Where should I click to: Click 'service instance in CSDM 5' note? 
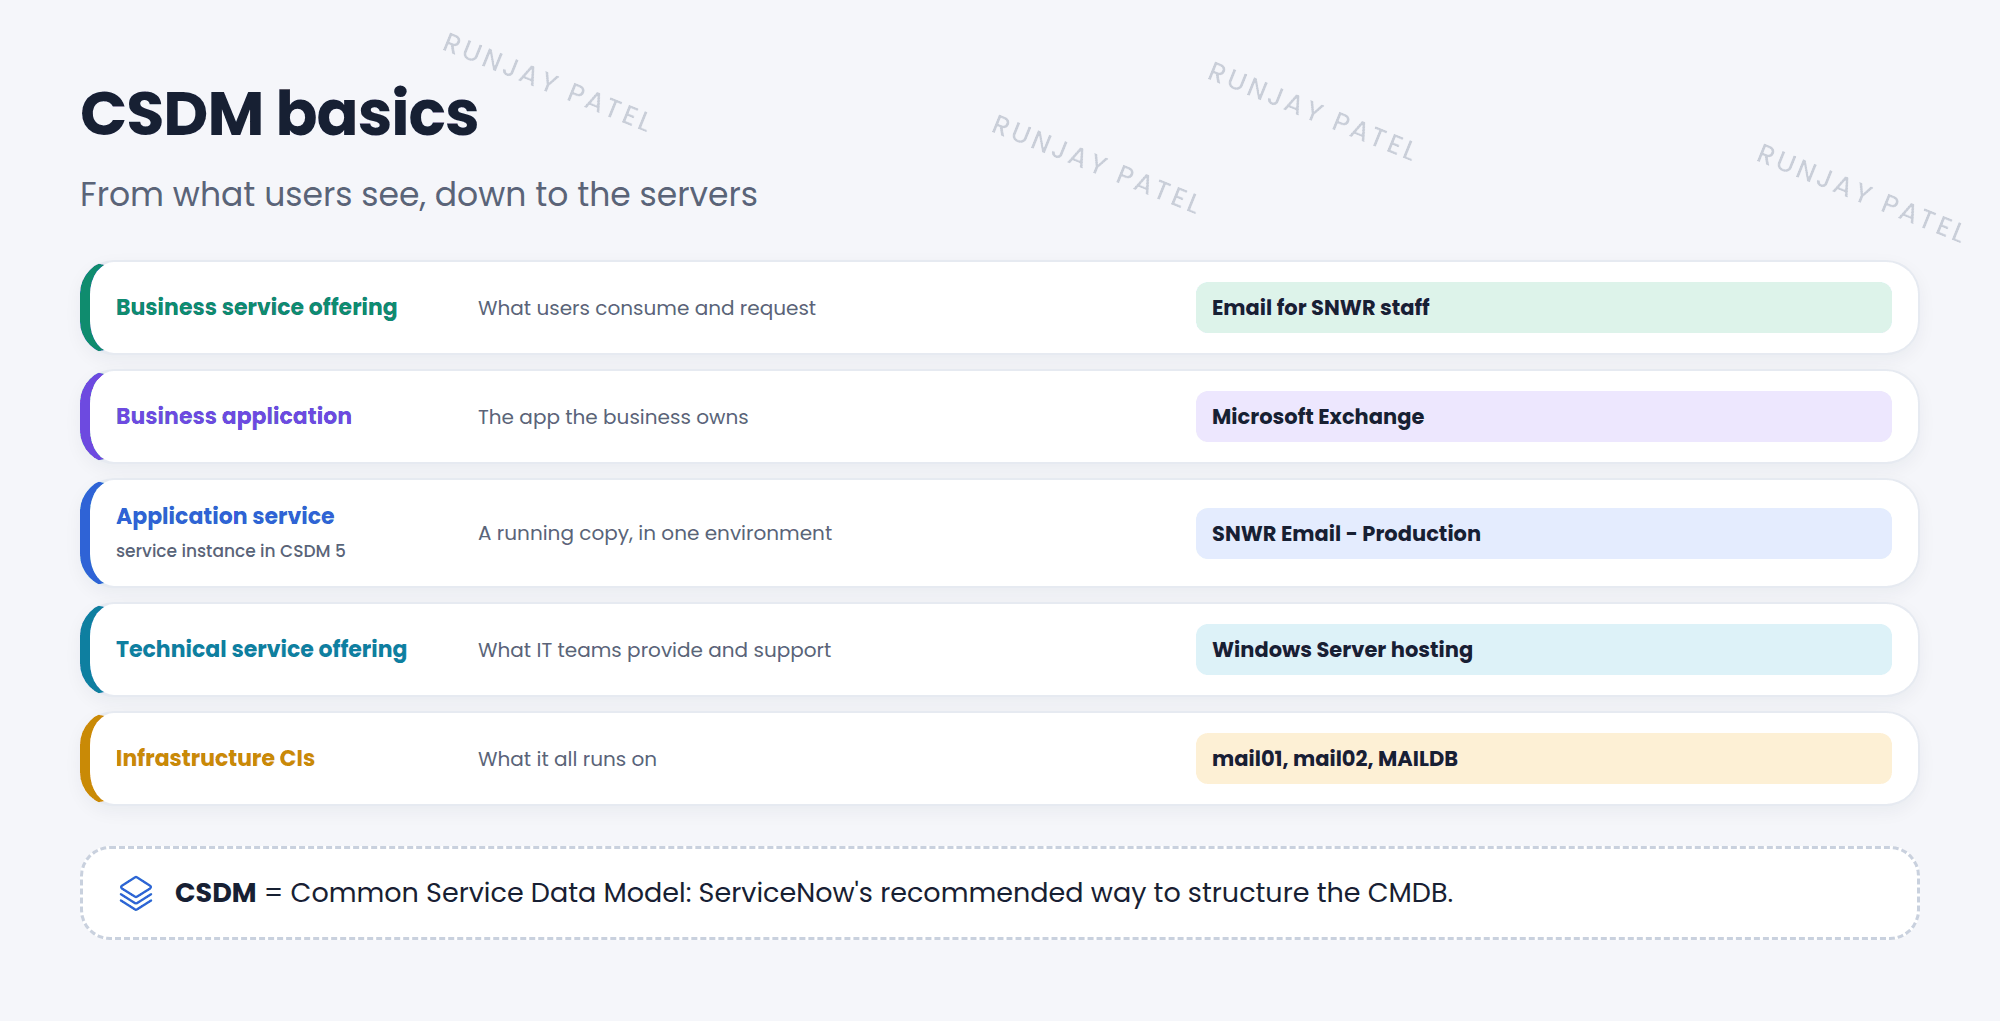point(231,551)
